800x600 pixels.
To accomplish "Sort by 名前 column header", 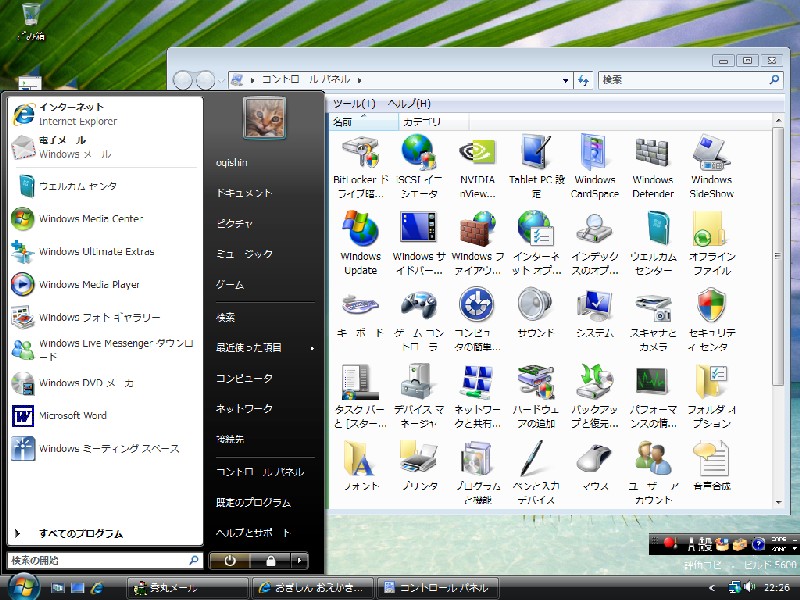I will click(364, 121).
